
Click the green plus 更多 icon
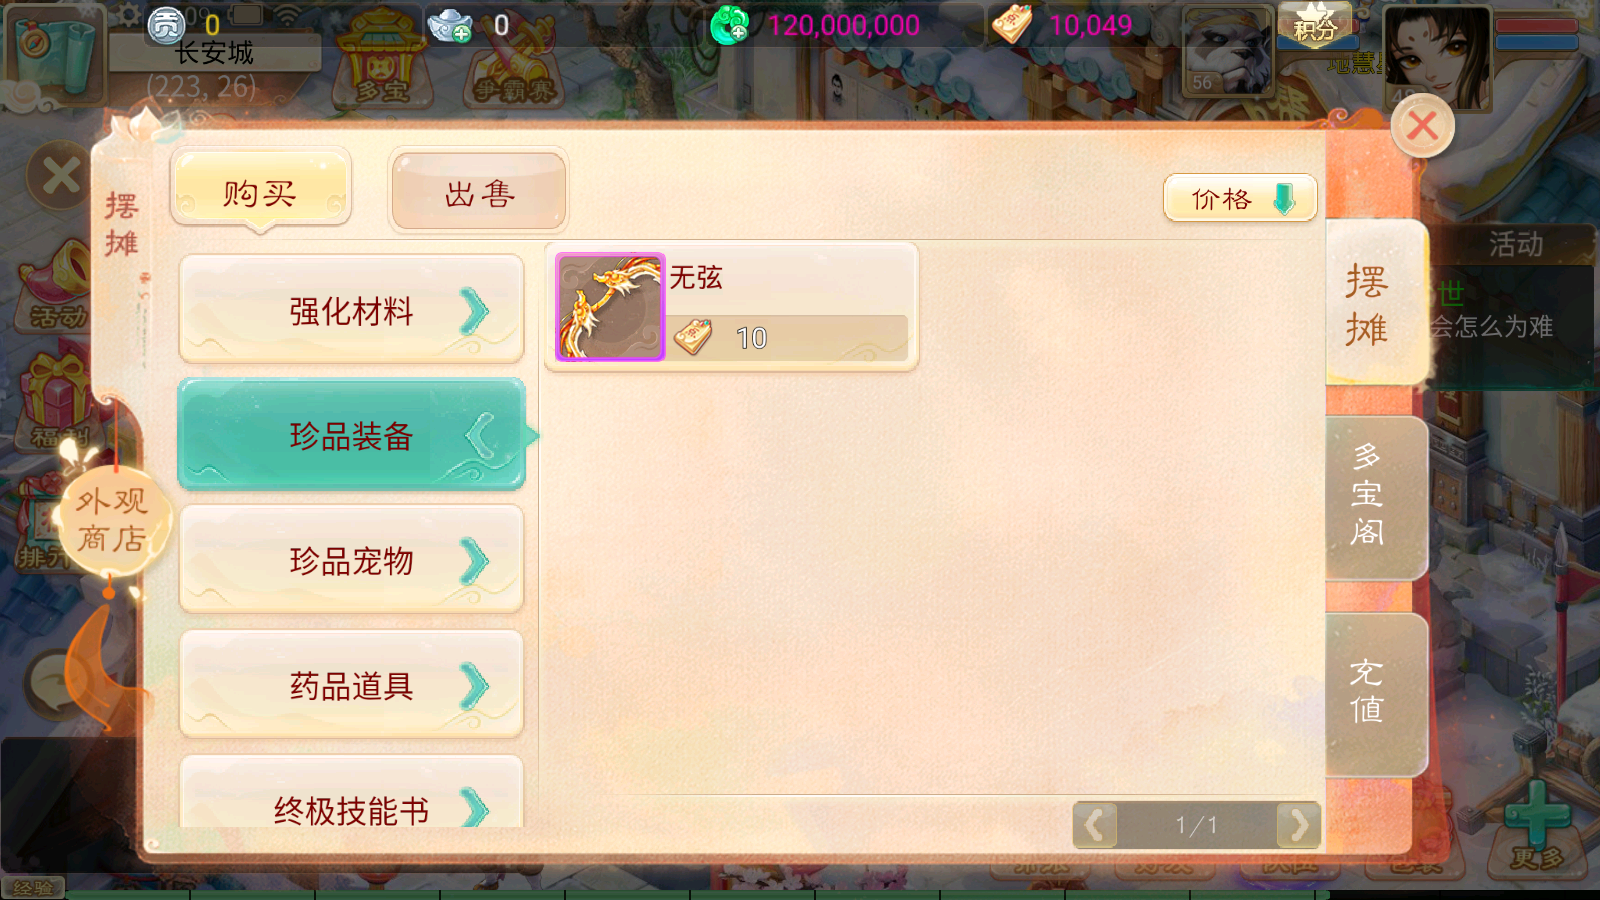coord(1537,825)
